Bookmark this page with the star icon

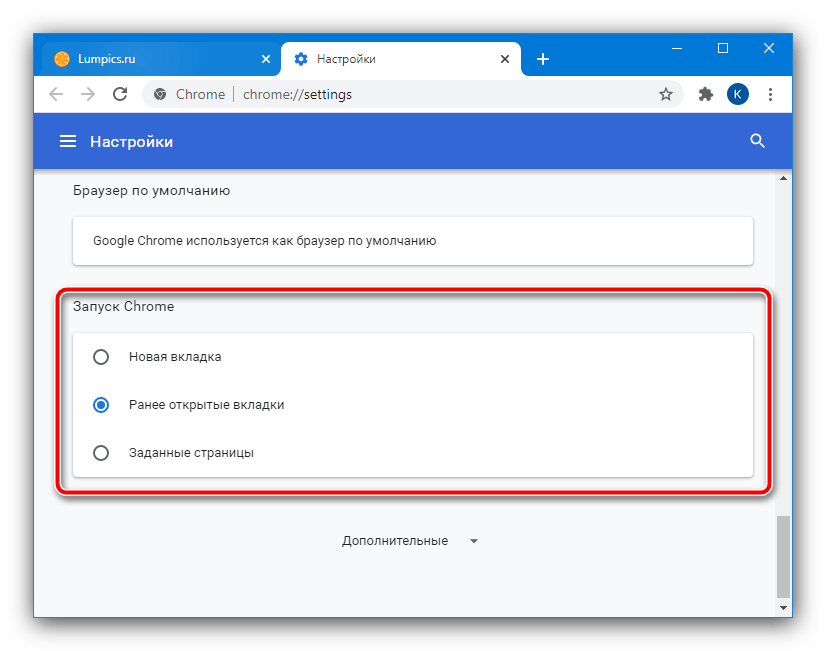click(666, 94)
